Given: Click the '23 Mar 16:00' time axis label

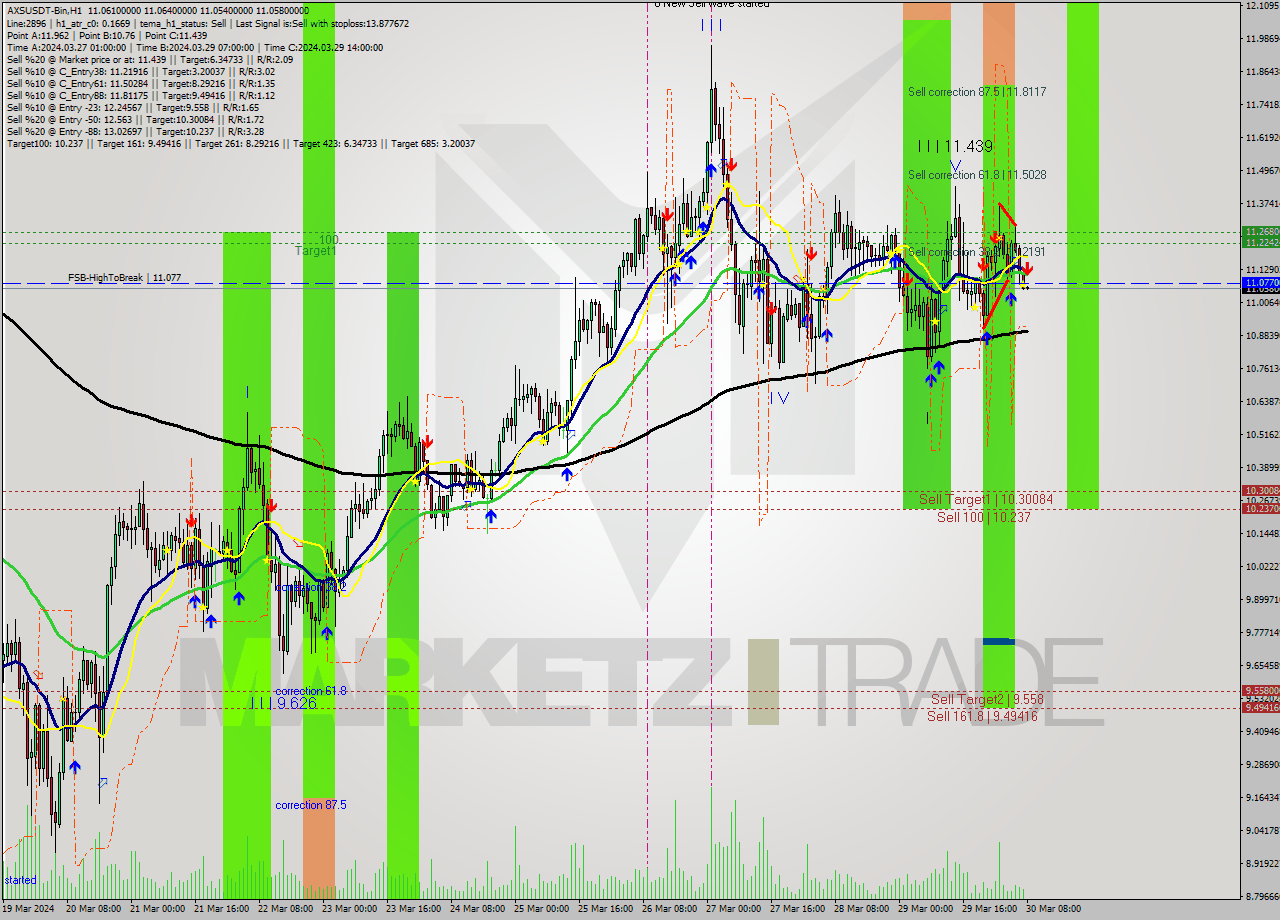Looking at the screenshot, I should tap(412, 909).
